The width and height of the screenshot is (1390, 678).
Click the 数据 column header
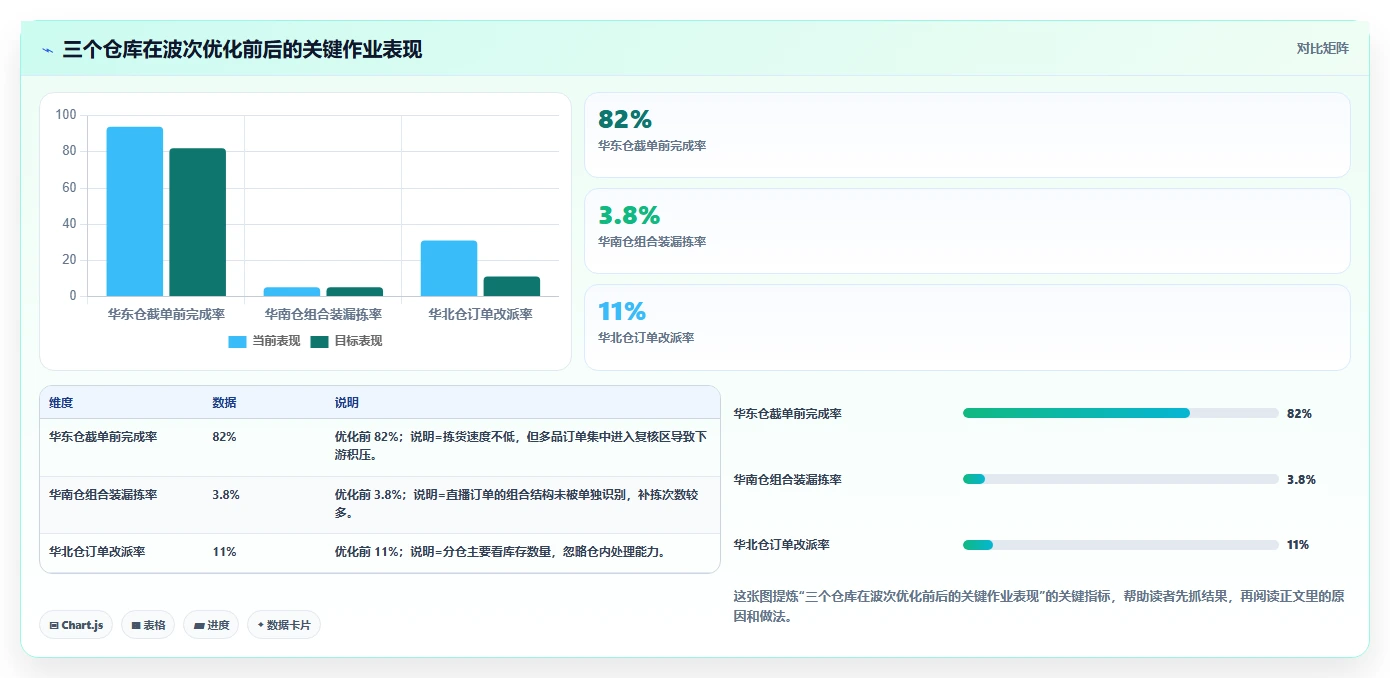(x=225, y=403)
